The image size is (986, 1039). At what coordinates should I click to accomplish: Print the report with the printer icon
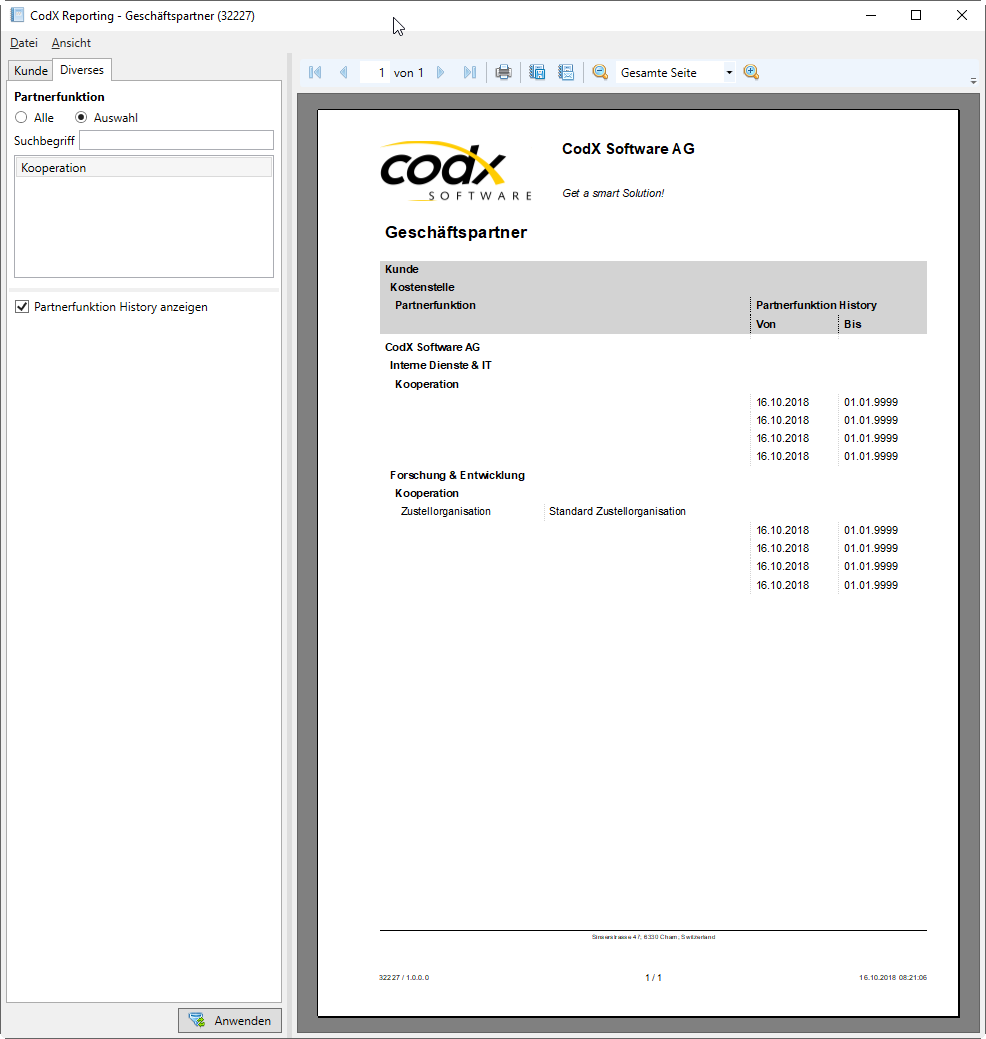click(504, 72)
